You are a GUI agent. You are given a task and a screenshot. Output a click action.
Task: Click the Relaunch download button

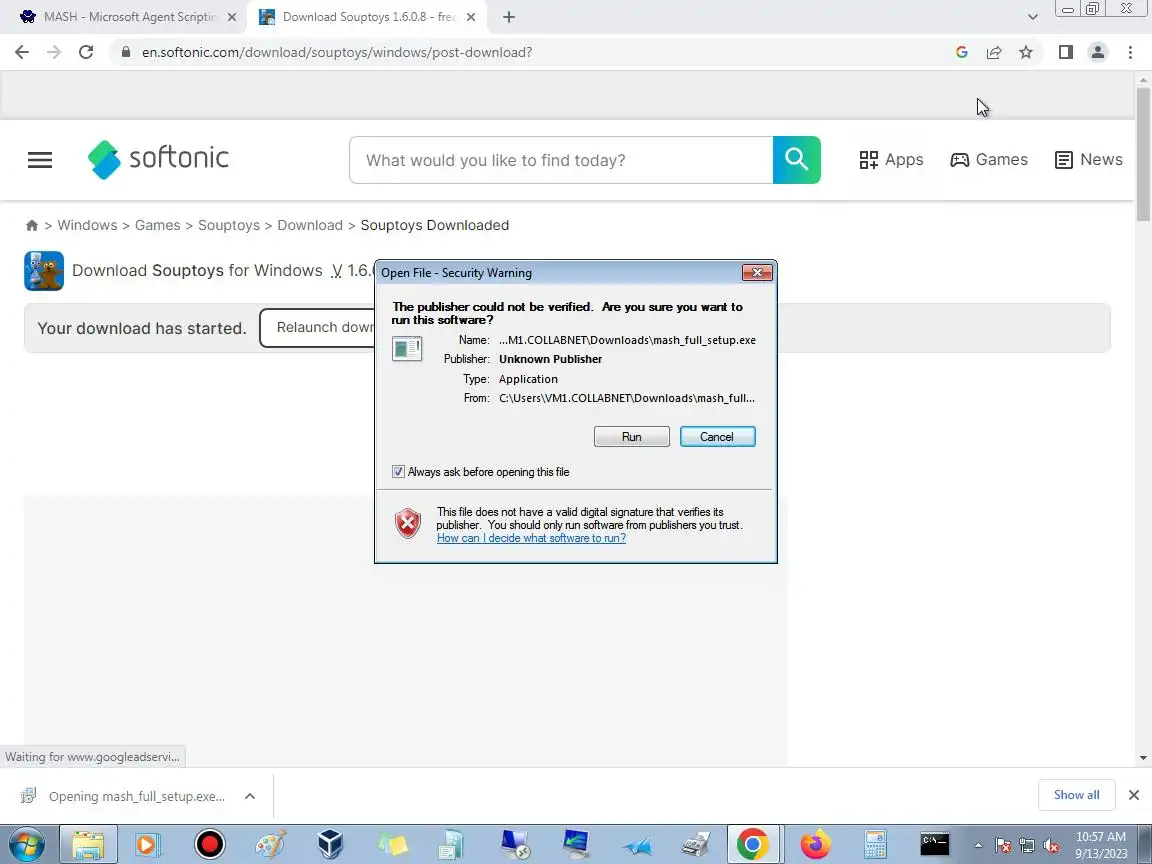click(x=317, y=328)
